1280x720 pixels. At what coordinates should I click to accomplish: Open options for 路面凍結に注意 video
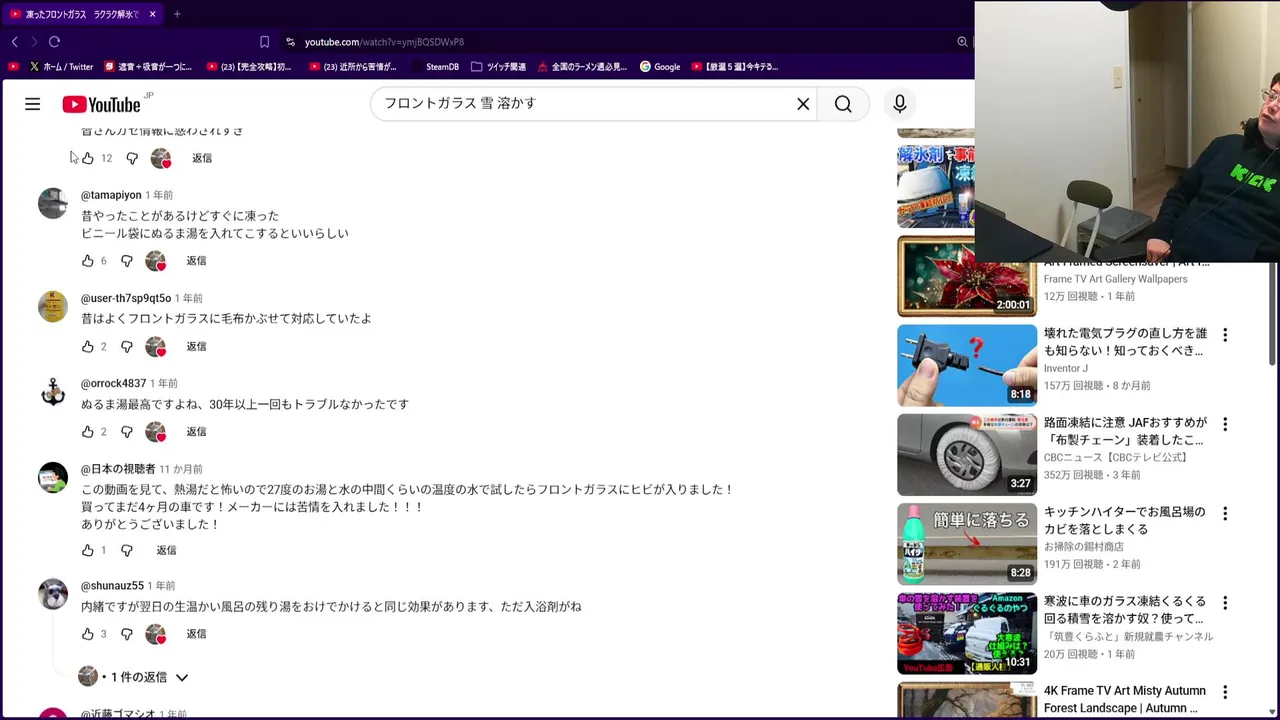tap(1225, 424)
